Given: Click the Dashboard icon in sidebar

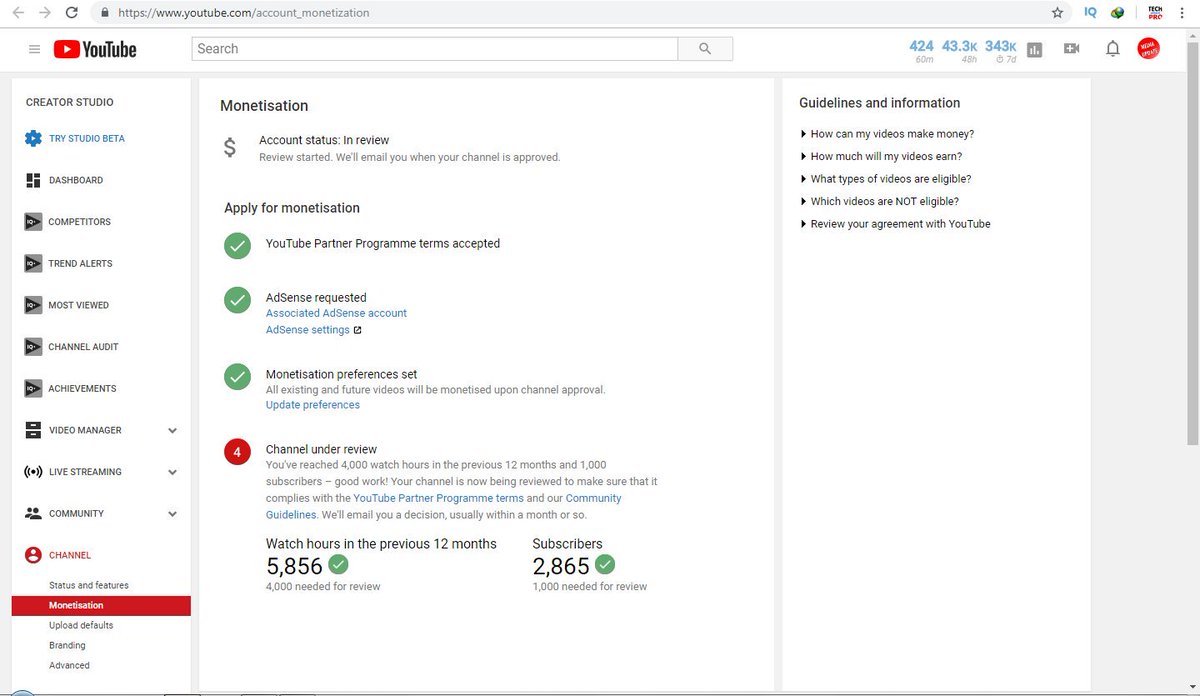Looking at the screenshot, I should click(x=33, y=180).
